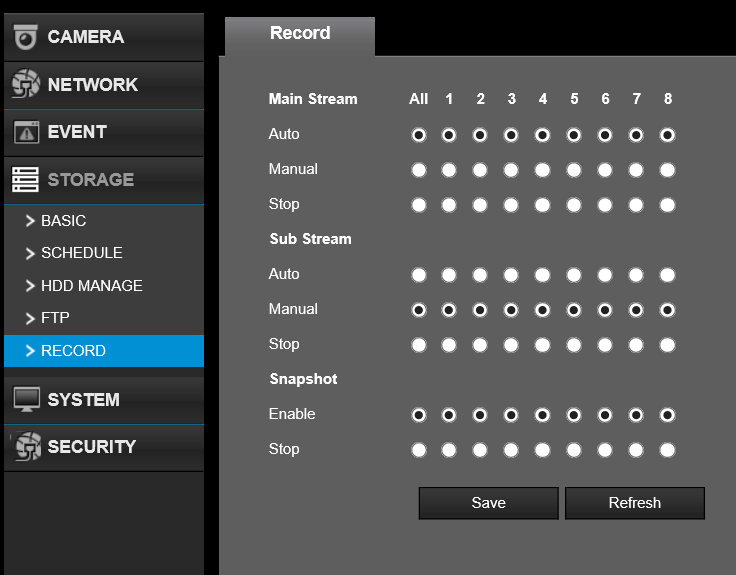Set Sub Stream Stop for channel 2
Image resolution: width=736 pixels, height=575 pixels.
pos(480,345)
